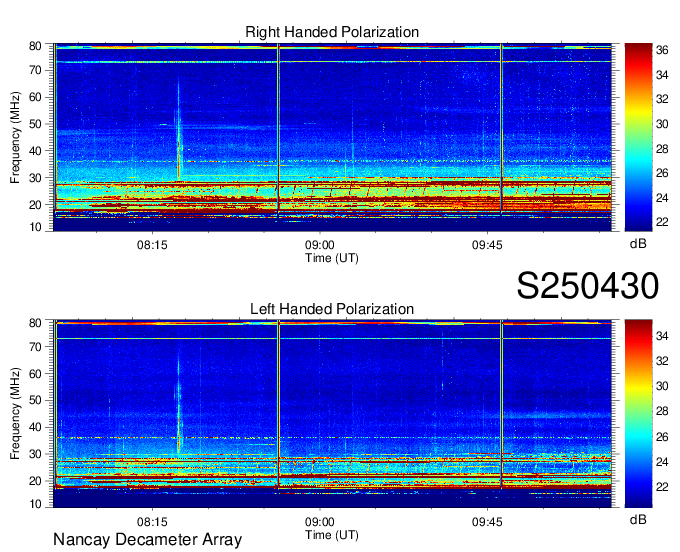The width and height of the screenshot is (680, 552).
Task: Click the 60 MHz tick of the Left Handed plot
Action: [35, 373]
